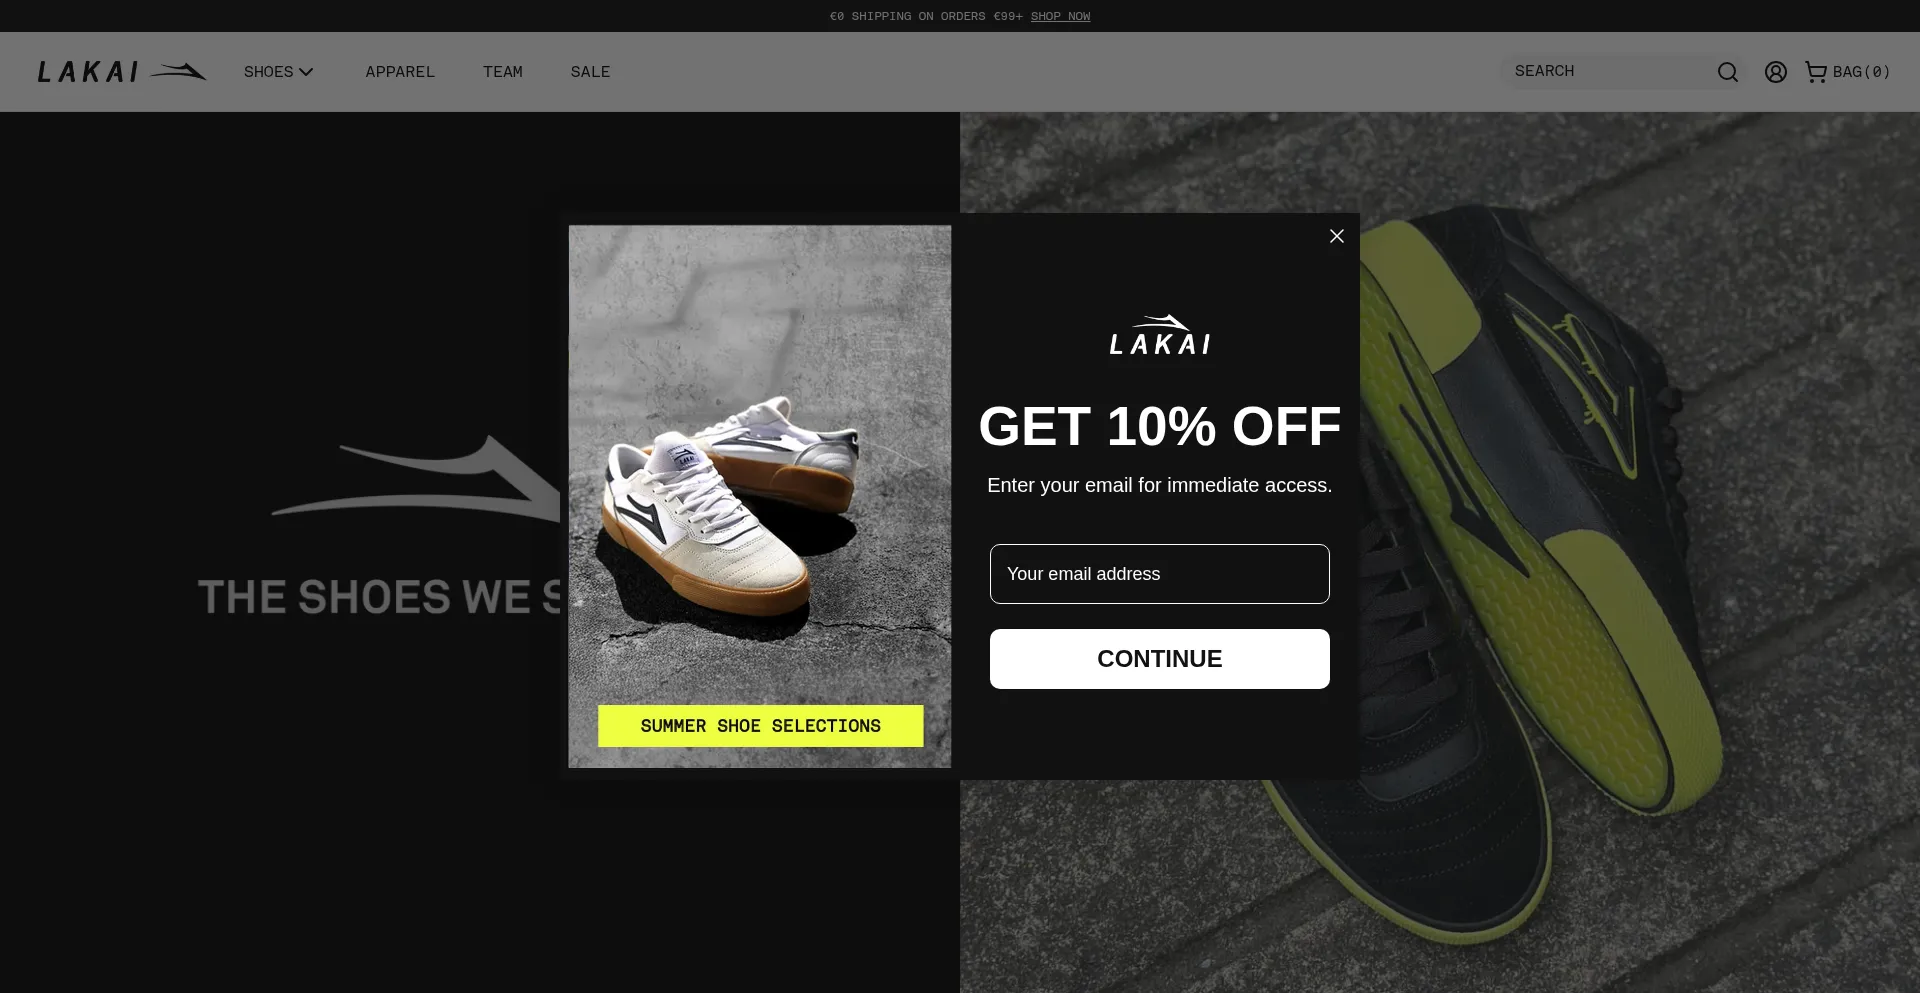The image size is (1920, 993).
Task: Expand the Shoes dropdown chevron
Action: tap(306, 72)
